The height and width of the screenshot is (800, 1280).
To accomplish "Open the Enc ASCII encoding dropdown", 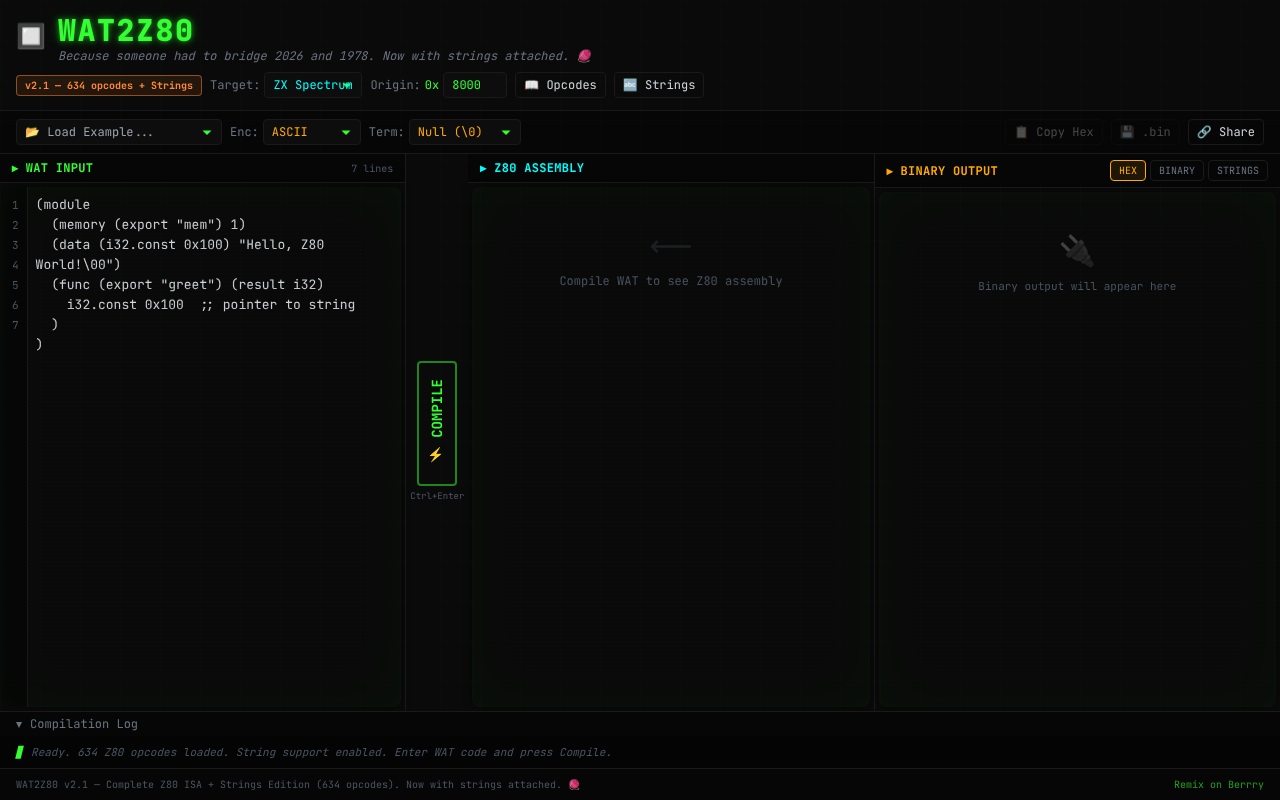I will pyautogui.click(x=312, y=132).
